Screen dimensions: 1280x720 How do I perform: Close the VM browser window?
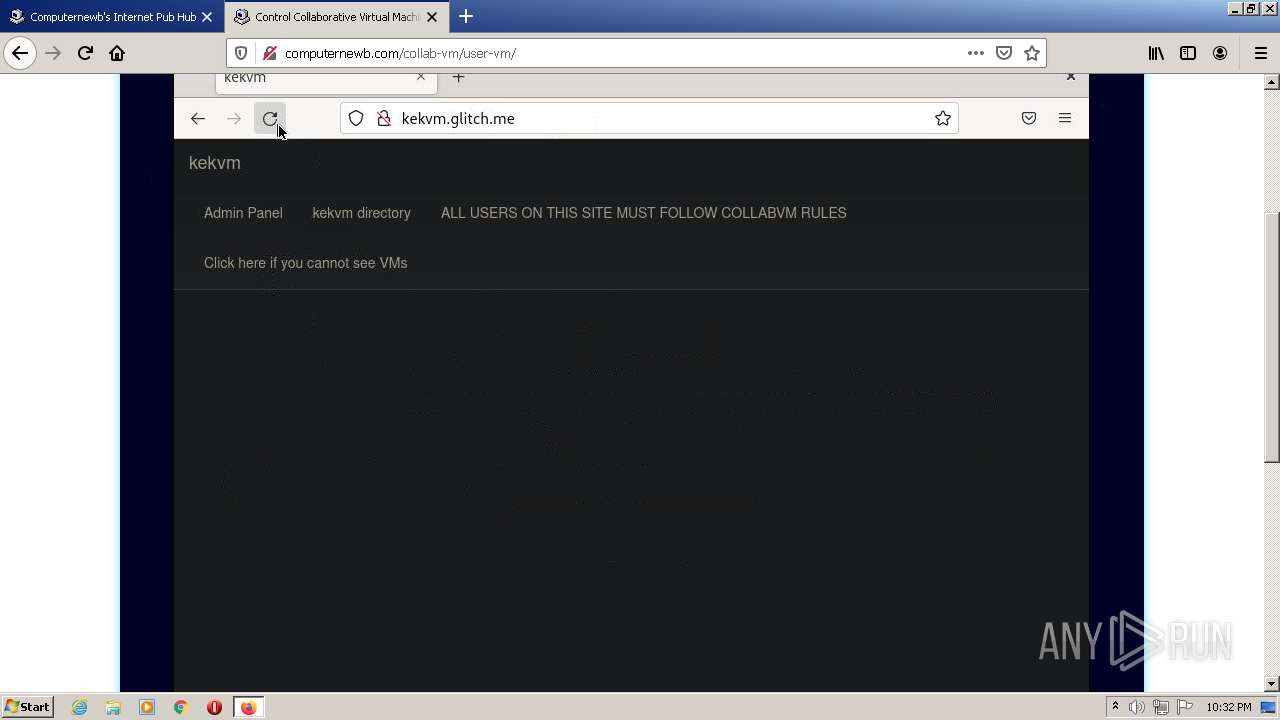(x=1071, y=76)
